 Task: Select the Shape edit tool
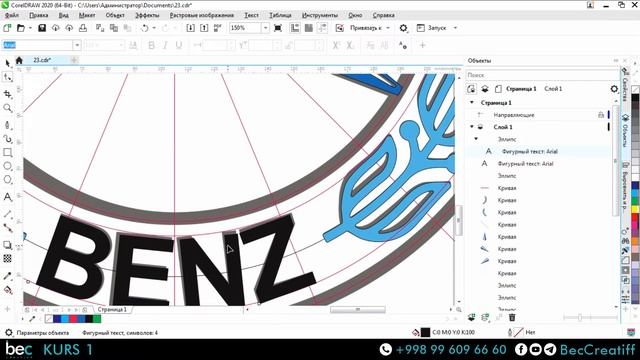click(7, 77)
